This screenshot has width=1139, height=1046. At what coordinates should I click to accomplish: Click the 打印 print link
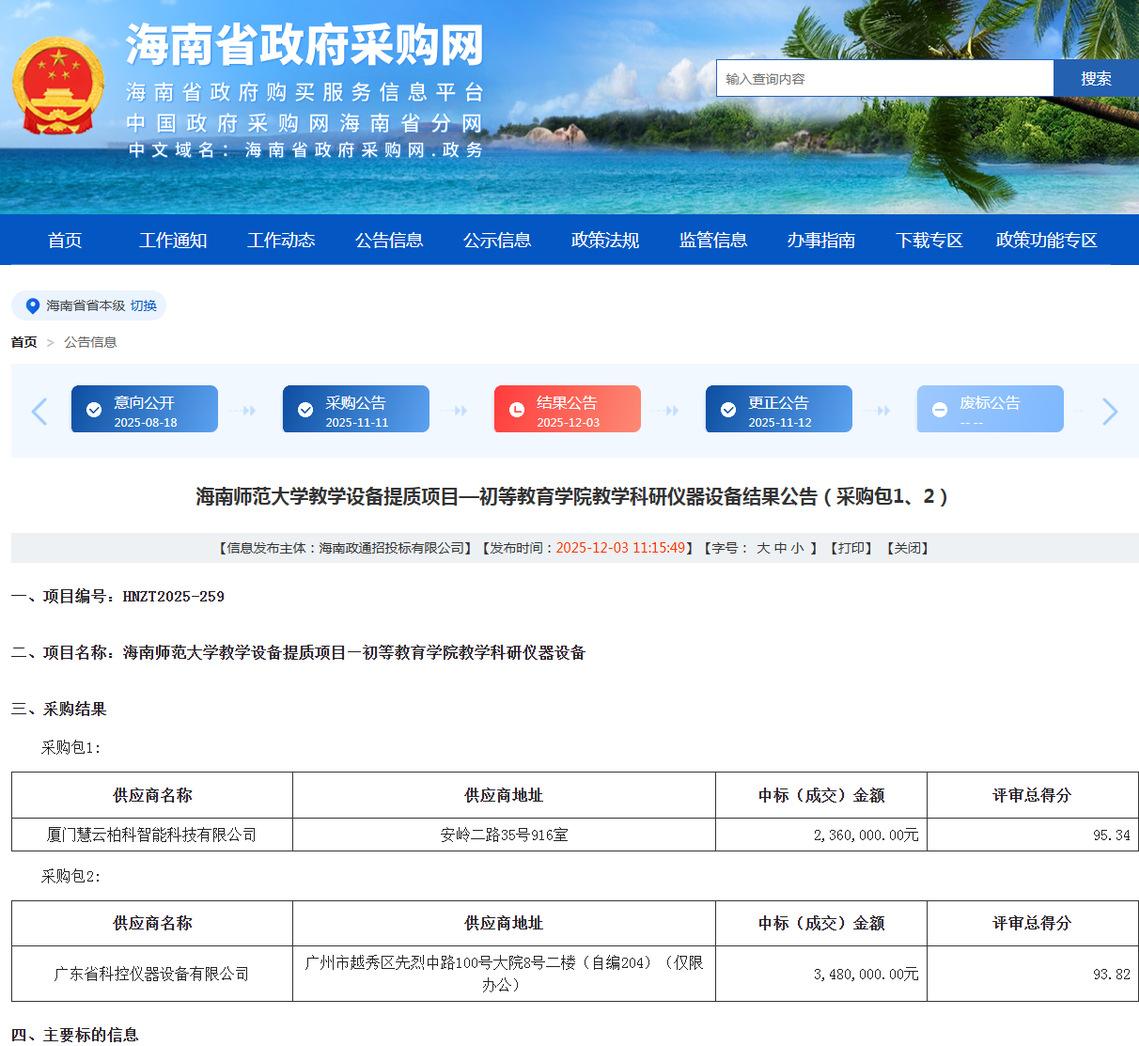point(851,548)
